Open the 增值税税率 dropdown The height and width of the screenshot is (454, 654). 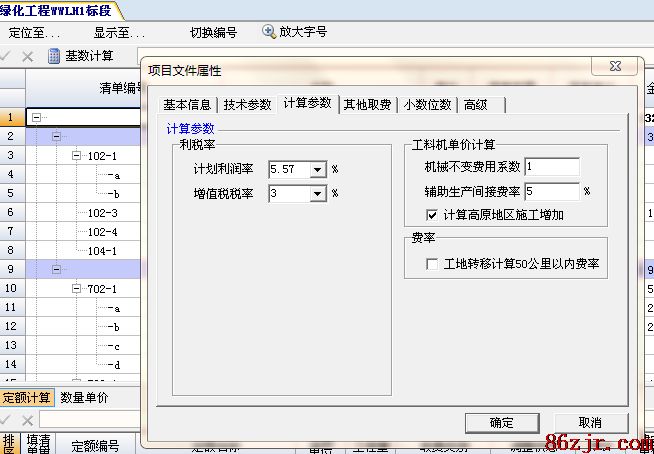point(318,193)
